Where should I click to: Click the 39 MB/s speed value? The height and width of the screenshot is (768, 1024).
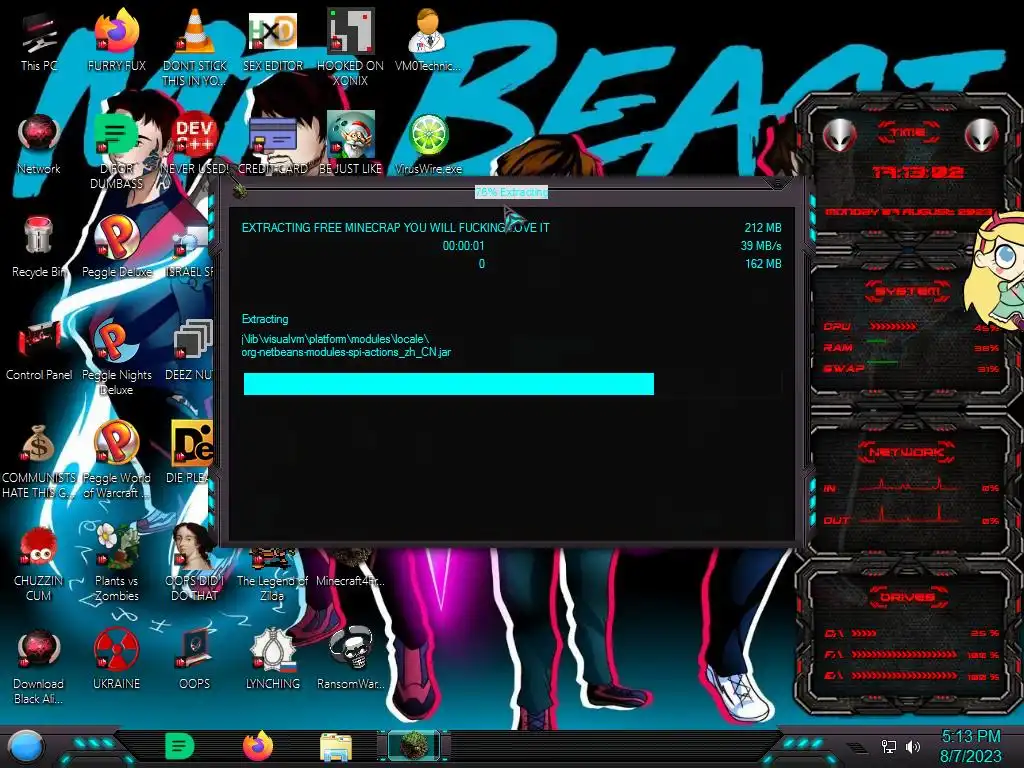tap(761, 246)
